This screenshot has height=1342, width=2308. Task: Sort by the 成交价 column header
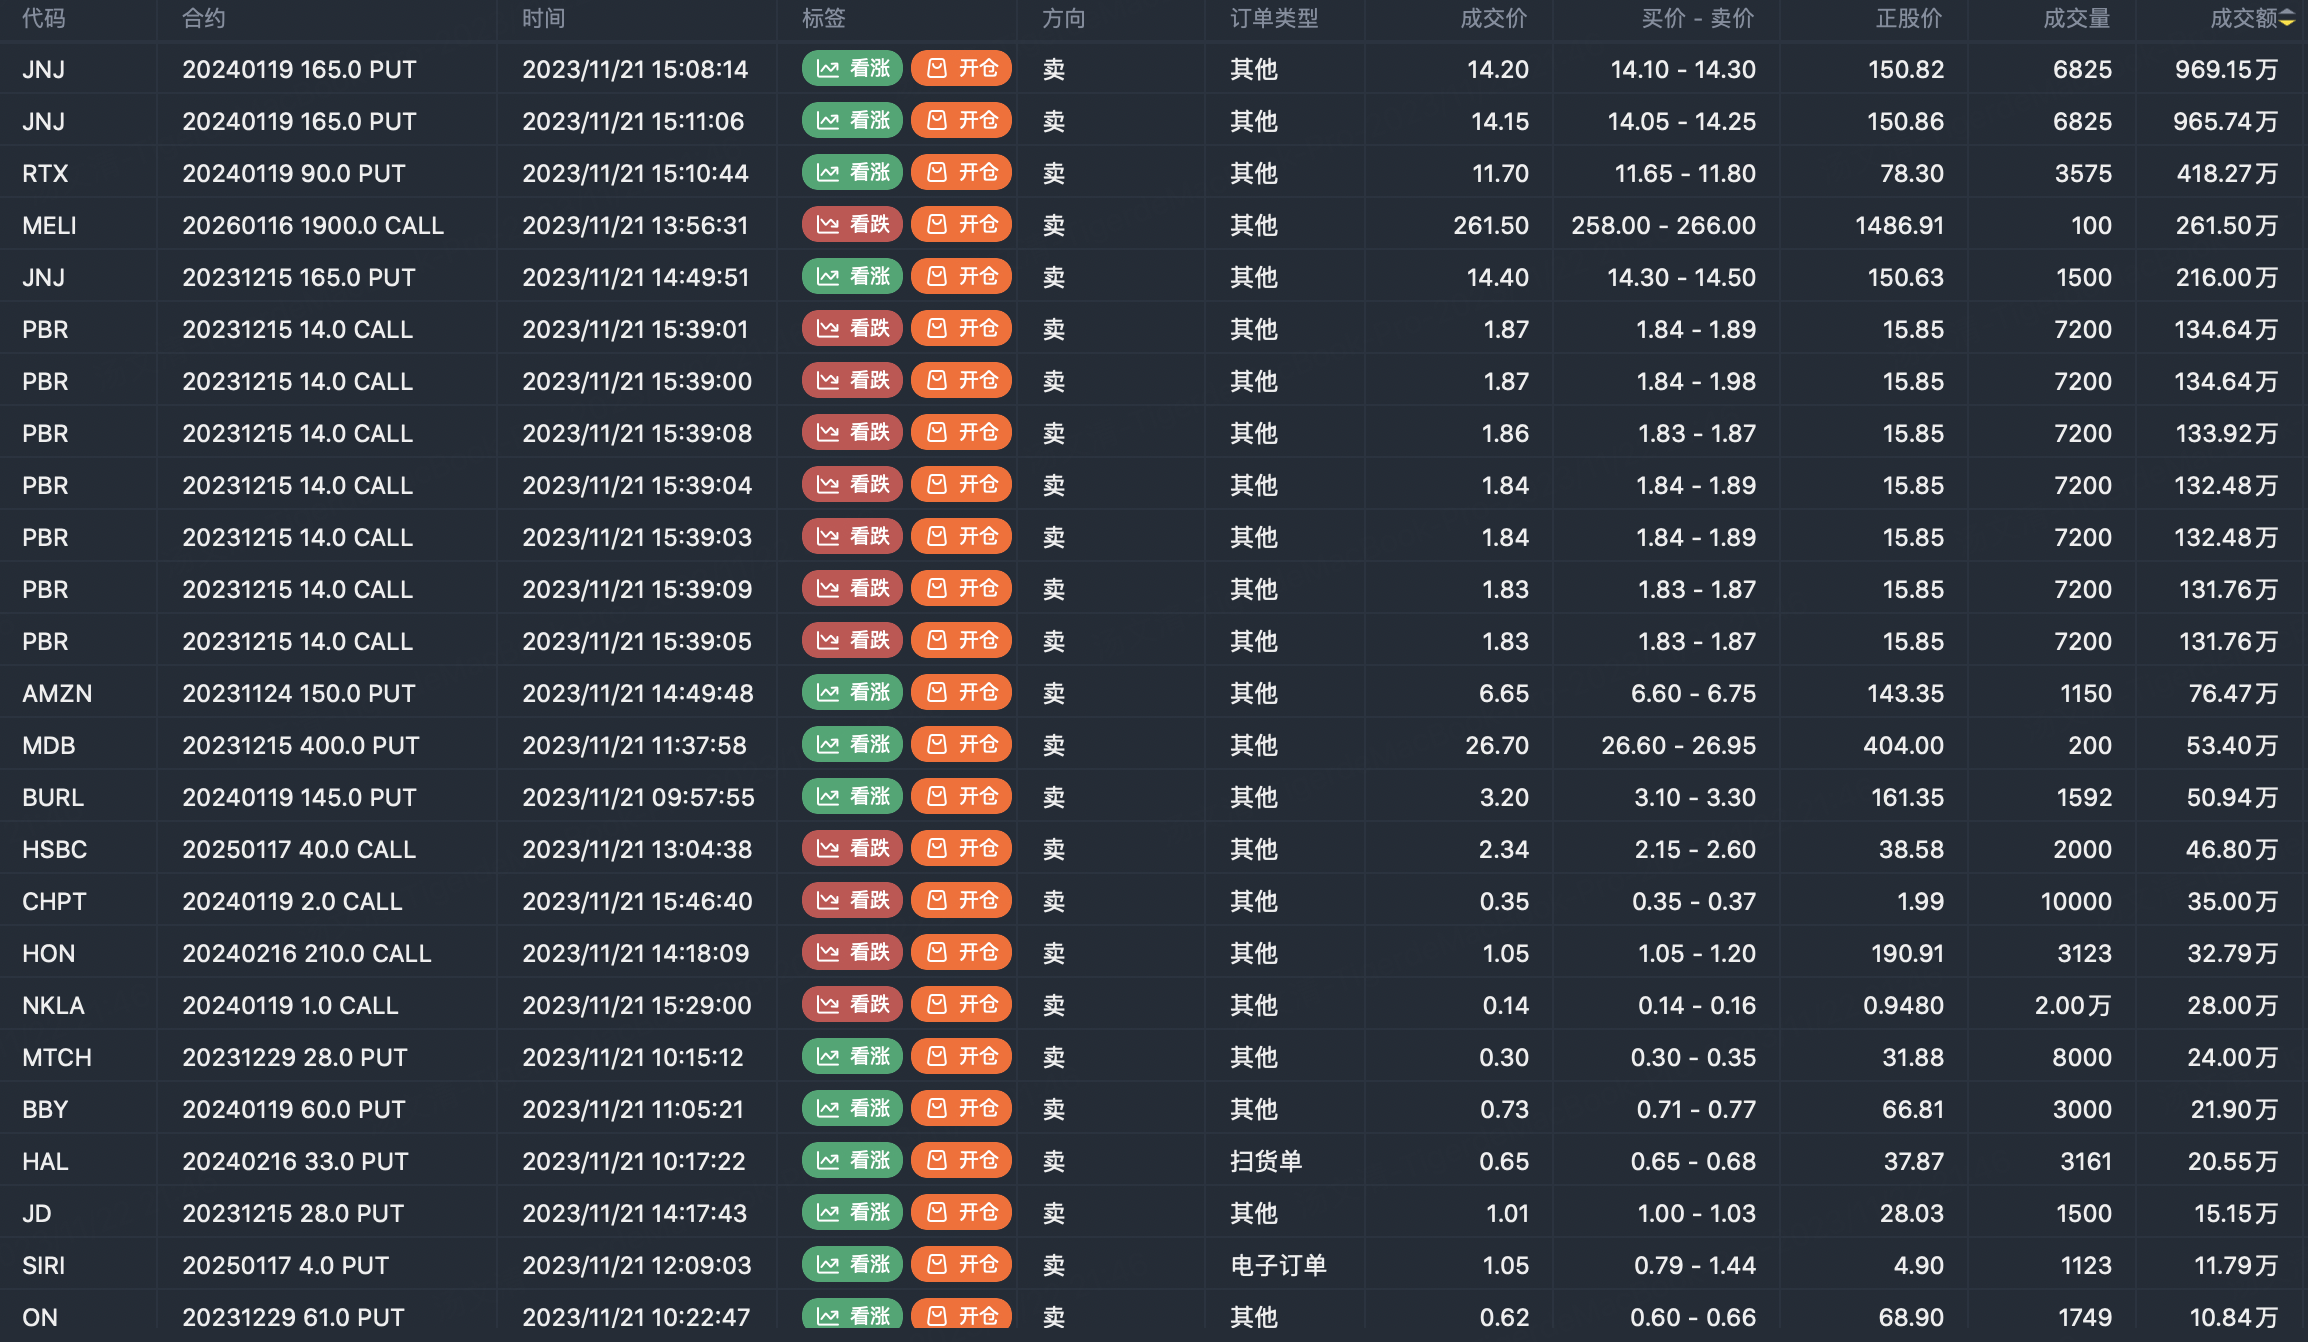point(1493,19)
